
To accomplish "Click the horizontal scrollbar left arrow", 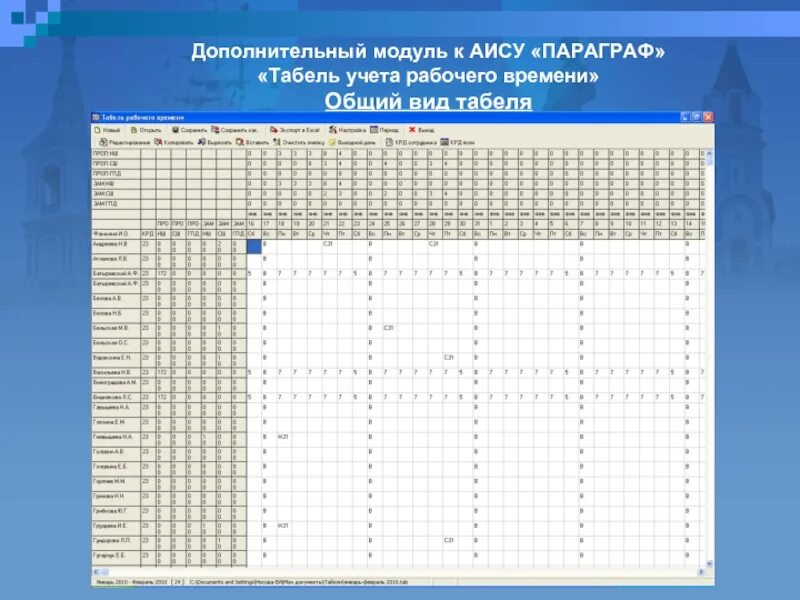I will coord(97,572).
